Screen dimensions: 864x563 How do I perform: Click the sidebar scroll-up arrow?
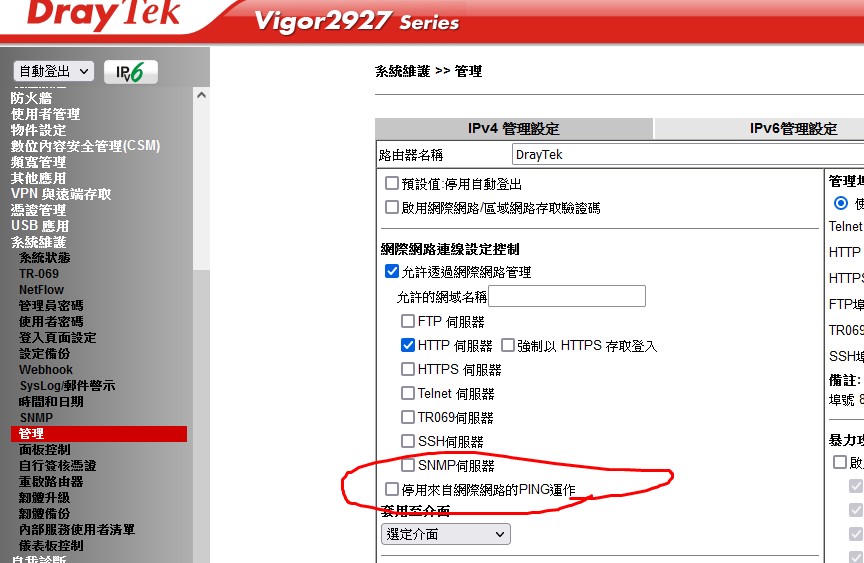click(201, 95)
